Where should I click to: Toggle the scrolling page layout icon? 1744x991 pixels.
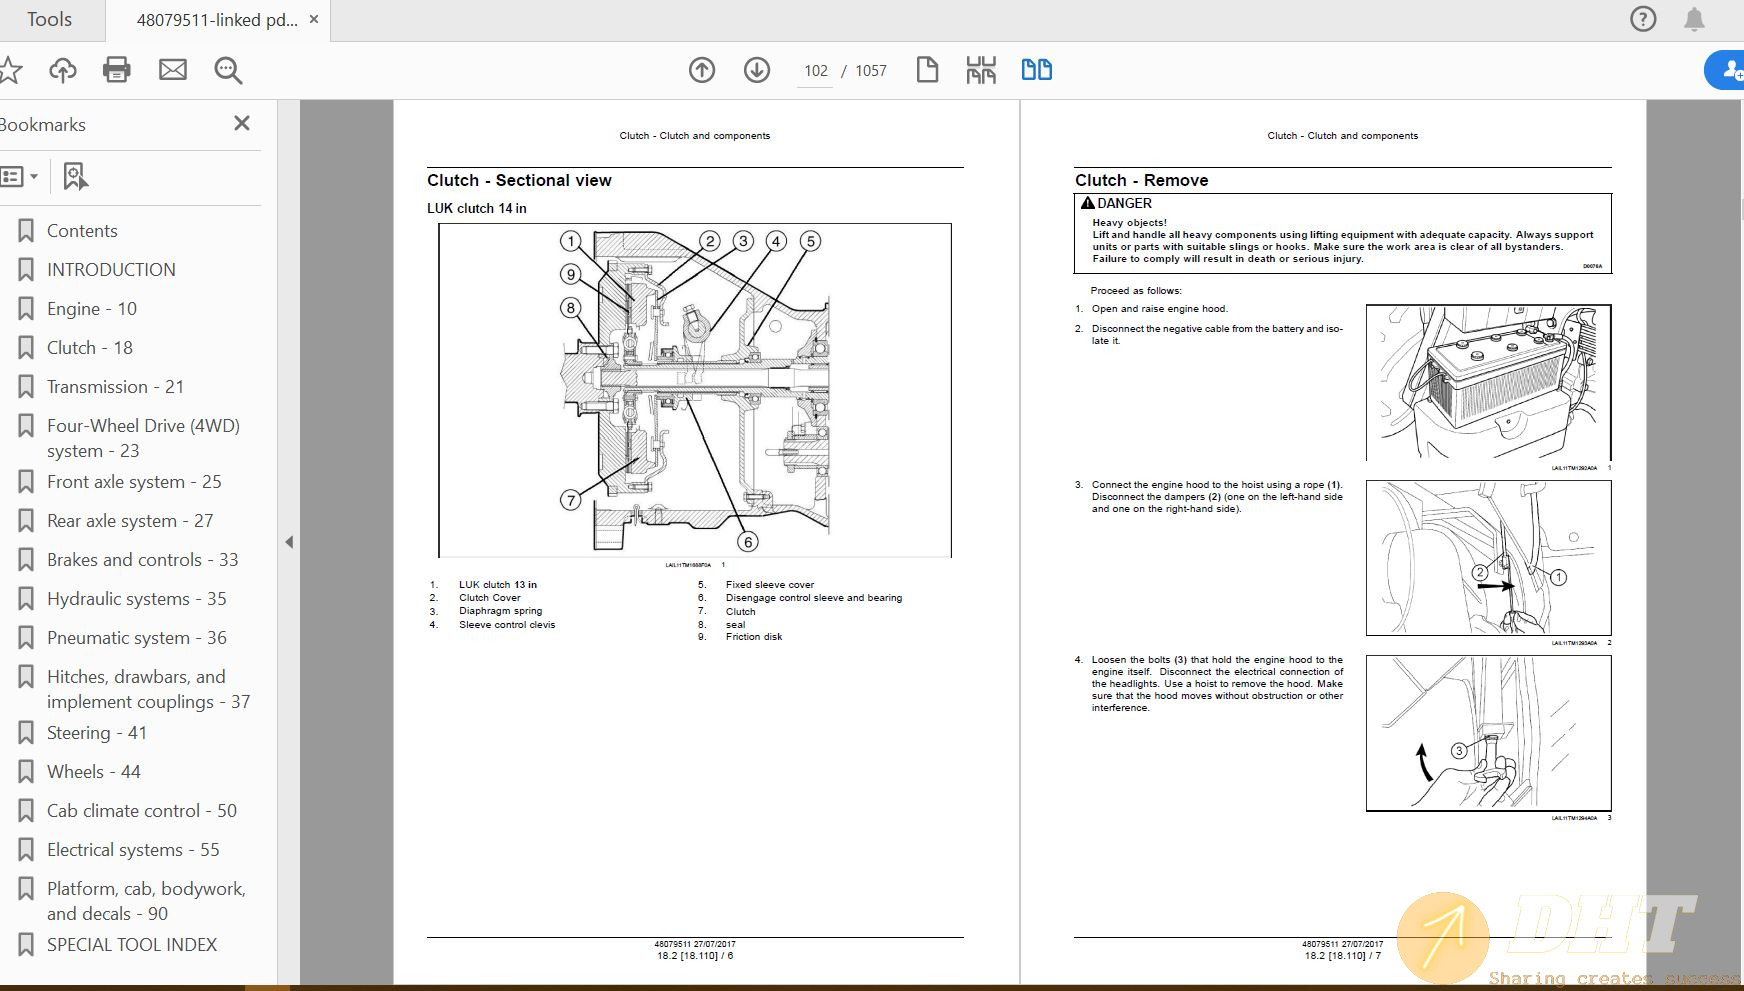click(981, 70)
